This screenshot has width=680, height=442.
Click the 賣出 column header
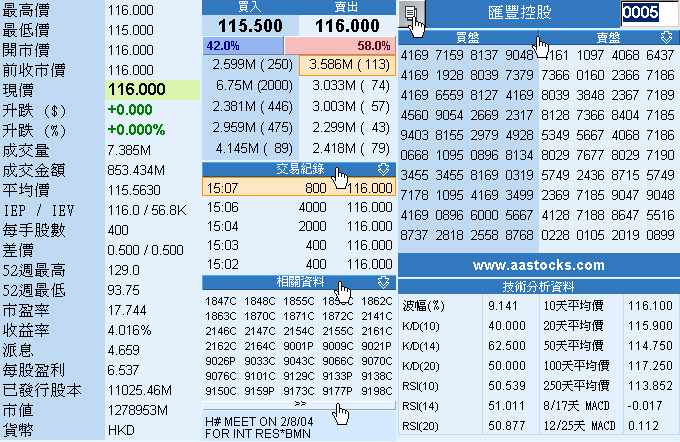coord(346,7)
